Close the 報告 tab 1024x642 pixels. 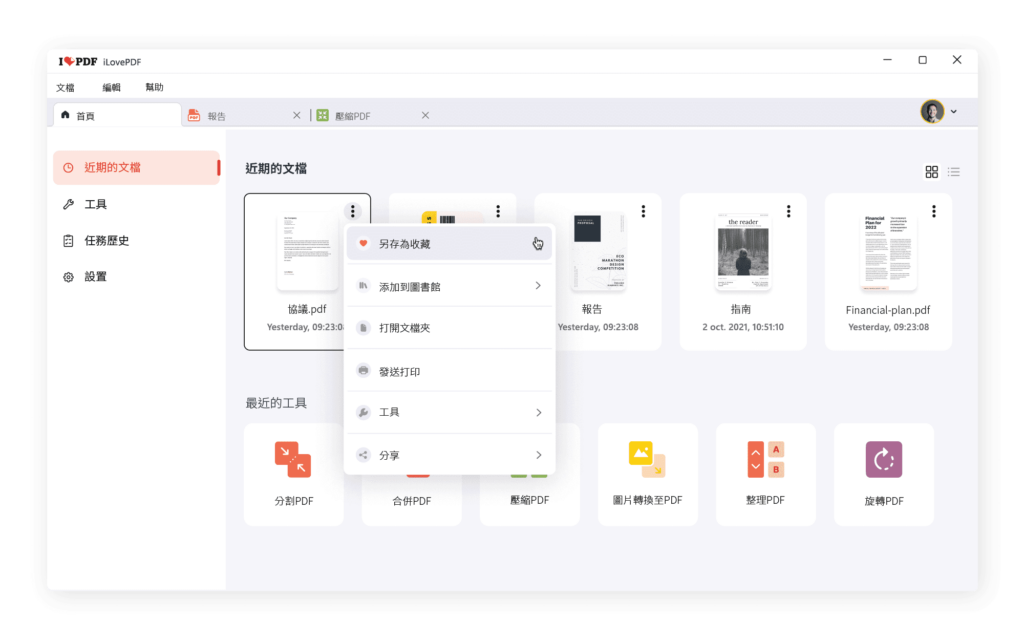296,115
